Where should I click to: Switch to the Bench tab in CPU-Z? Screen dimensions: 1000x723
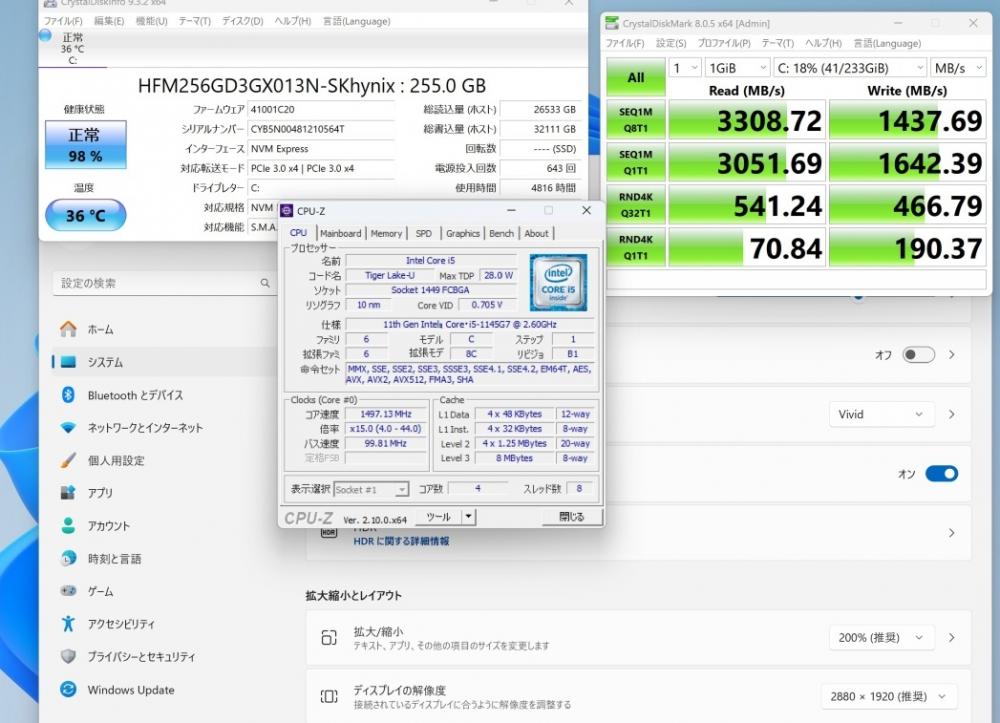pyautogui.click(x=501, y=233)
